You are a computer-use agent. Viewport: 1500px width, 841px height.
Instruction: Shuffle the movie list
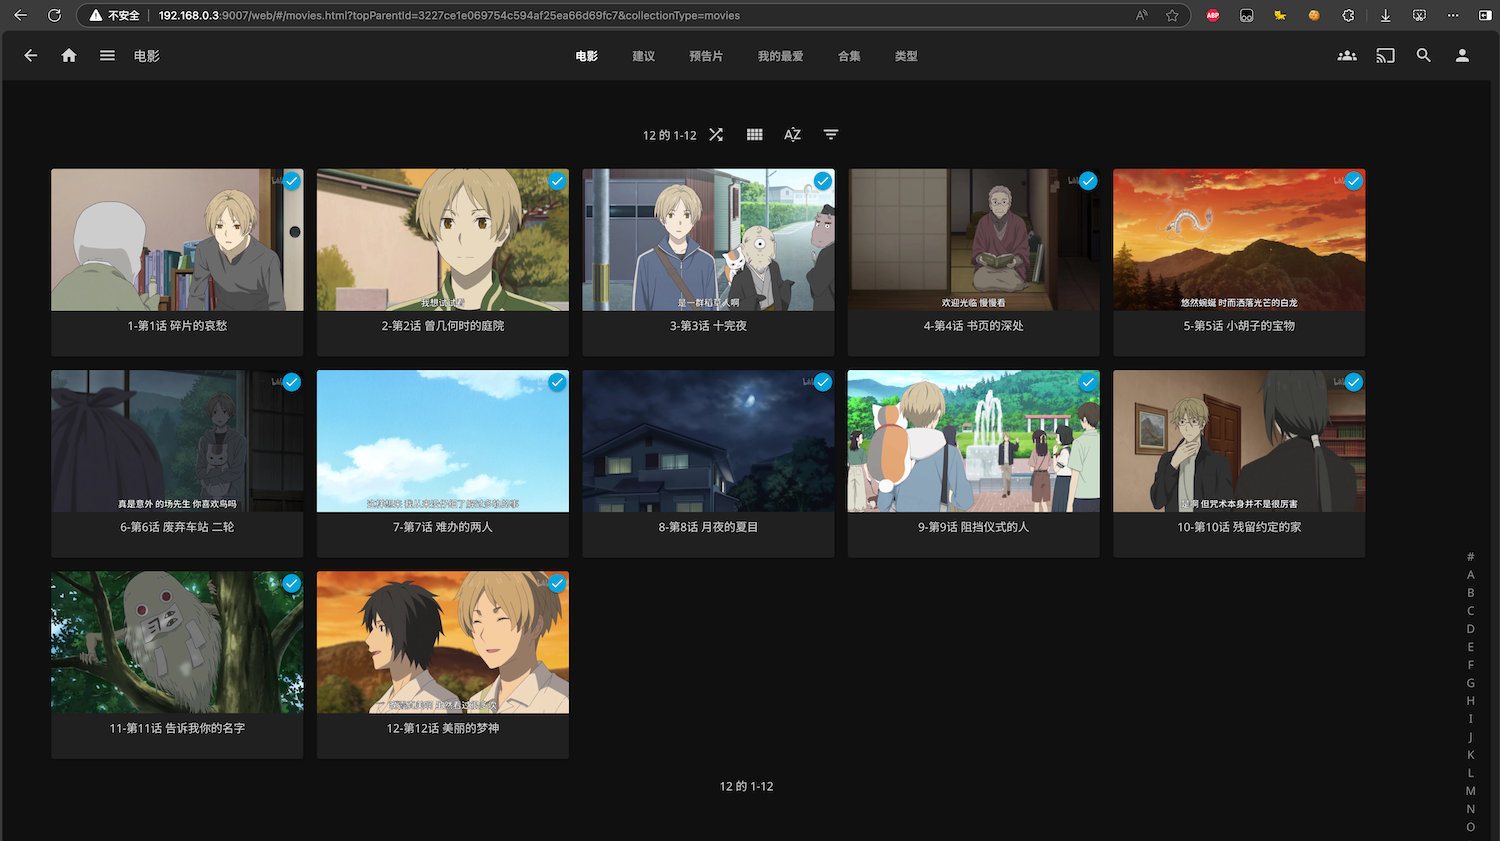[716, 134]
